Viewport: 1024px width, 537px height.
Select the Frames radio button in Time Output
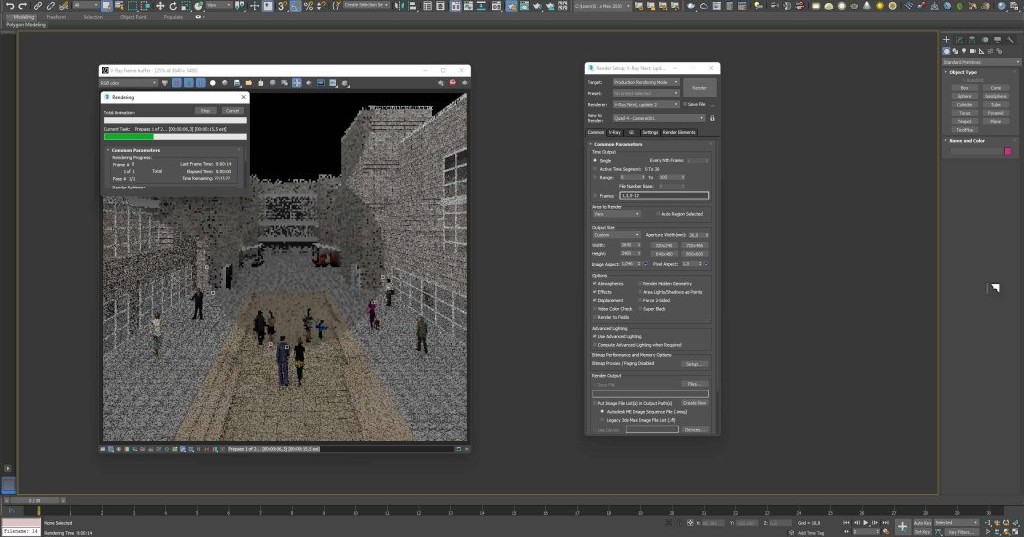(x=595, y=195)
